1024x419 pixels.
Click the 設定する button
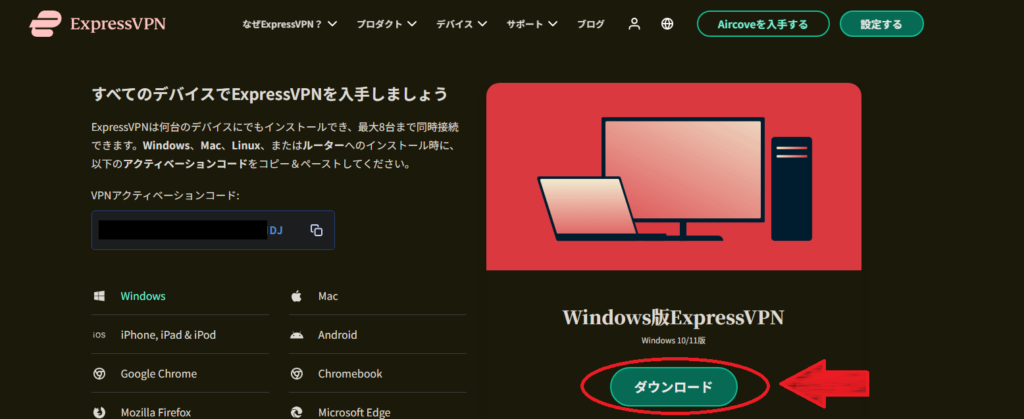click(881, 24)
